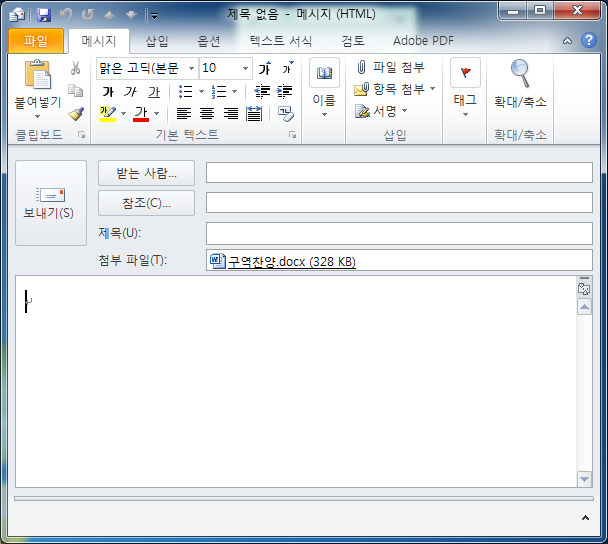Viewport: 608px width, 544px height.
Task: Center the text
Action: (x=207, y=114)
